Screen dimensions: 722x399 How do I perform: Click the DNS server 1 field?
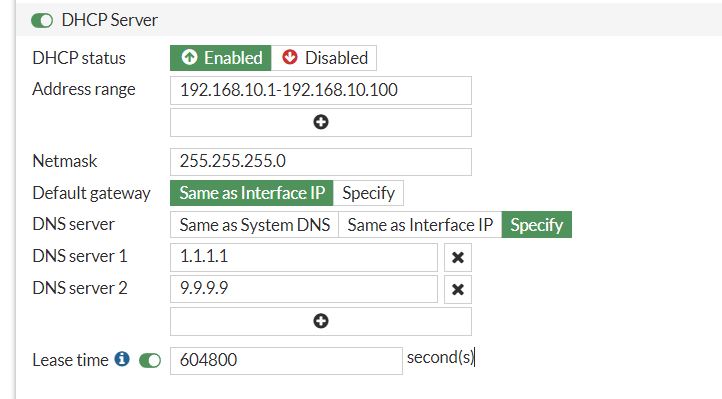point(303,257)
